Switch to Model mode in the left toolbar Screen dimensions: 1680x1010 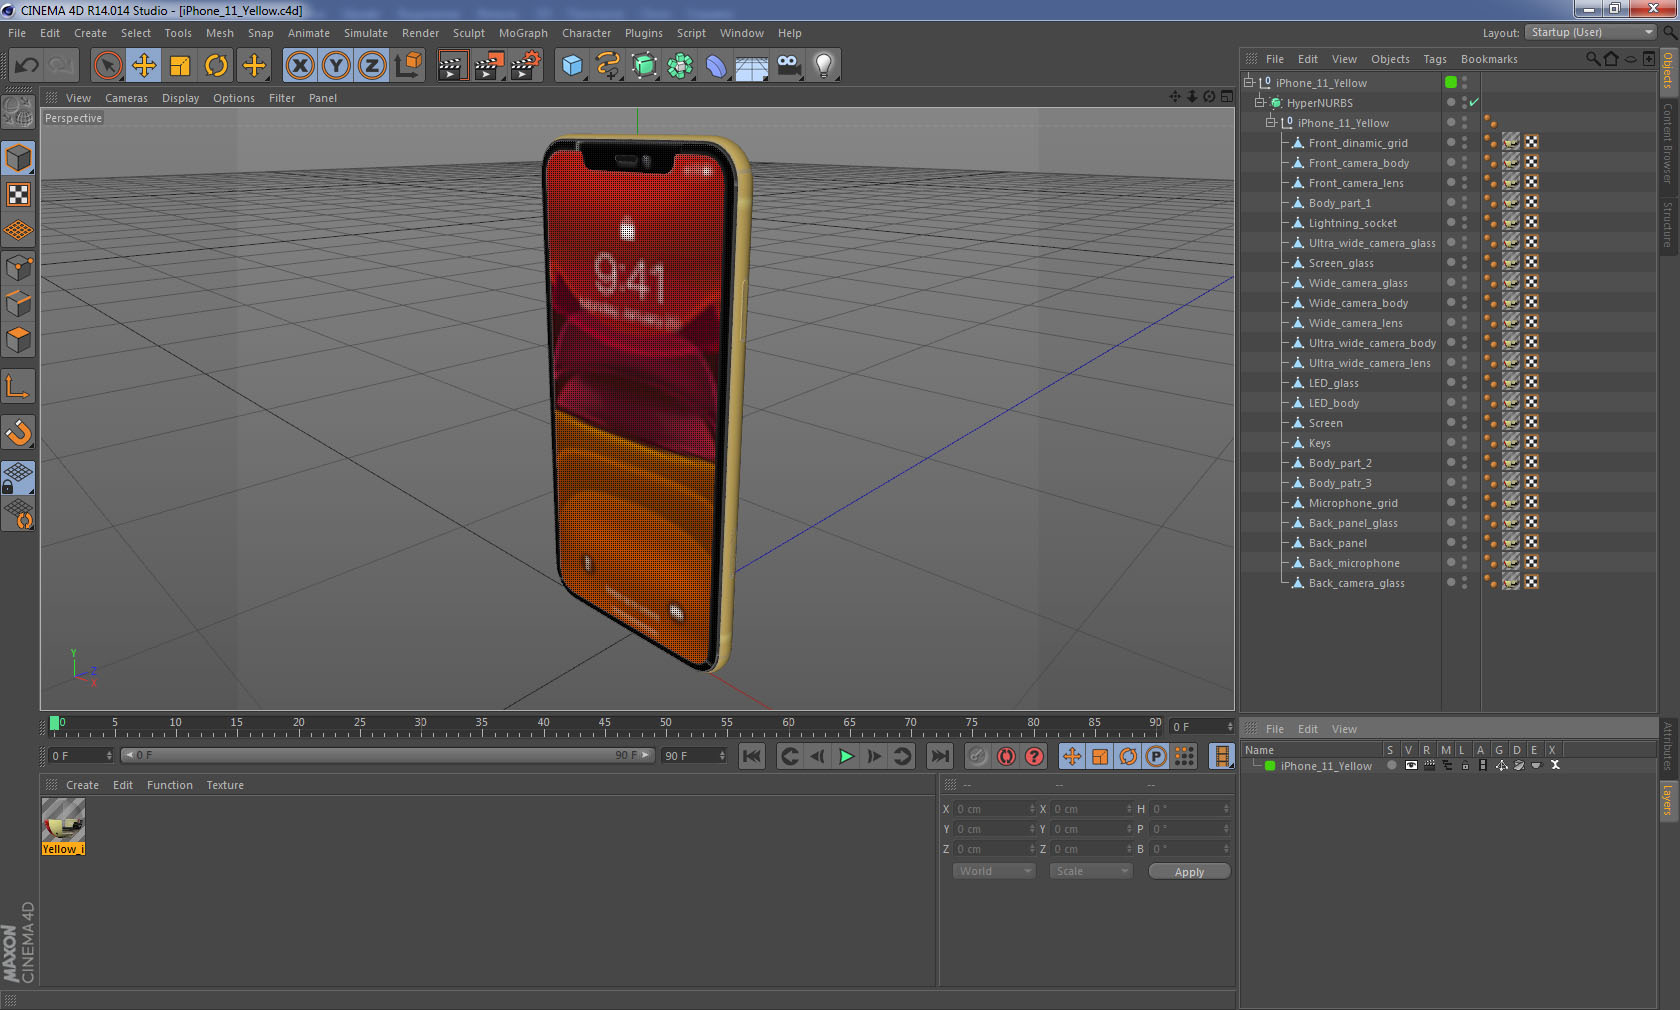(x=19, y=158)
